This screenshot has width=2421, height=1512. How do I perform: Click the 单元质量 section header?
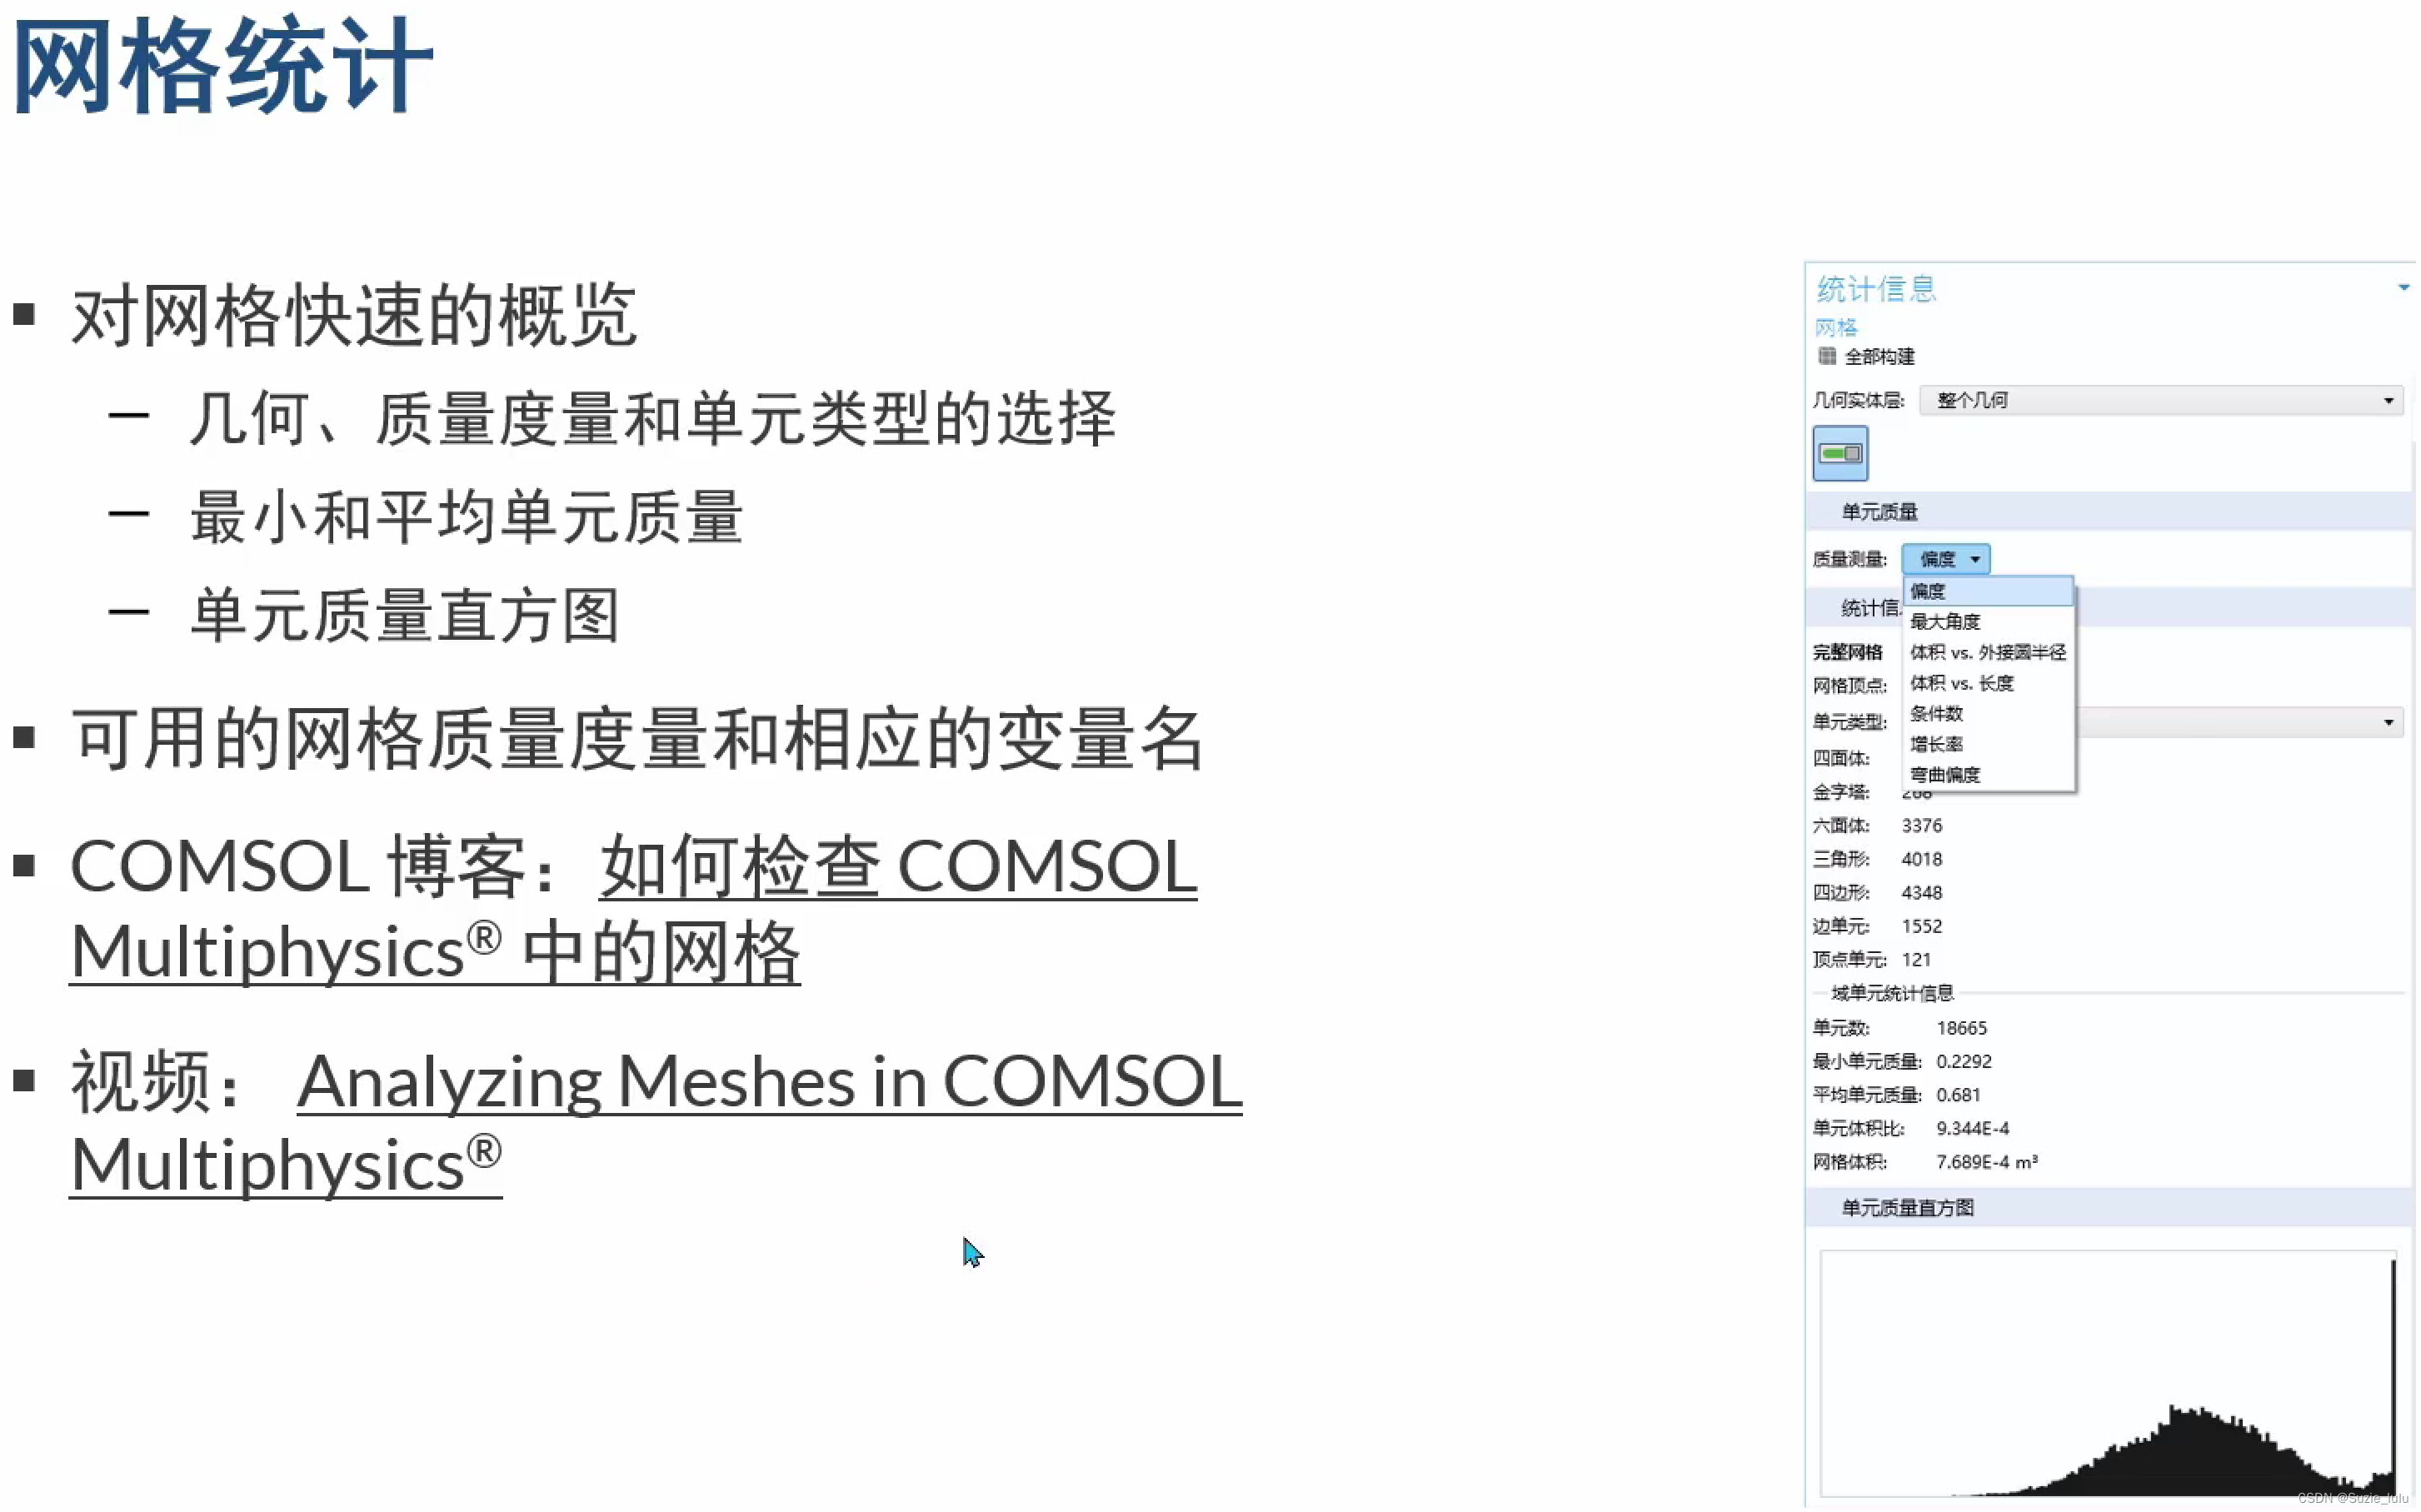tap(1880, 511)
